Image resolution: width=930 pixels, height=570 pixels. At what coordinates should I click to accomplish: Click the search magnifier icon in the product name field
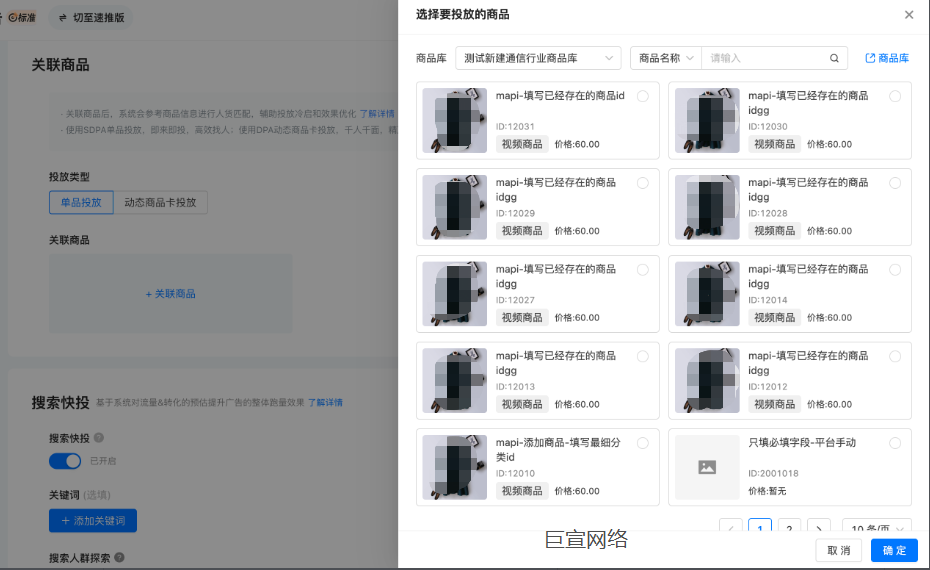click(x=834, y=58)
